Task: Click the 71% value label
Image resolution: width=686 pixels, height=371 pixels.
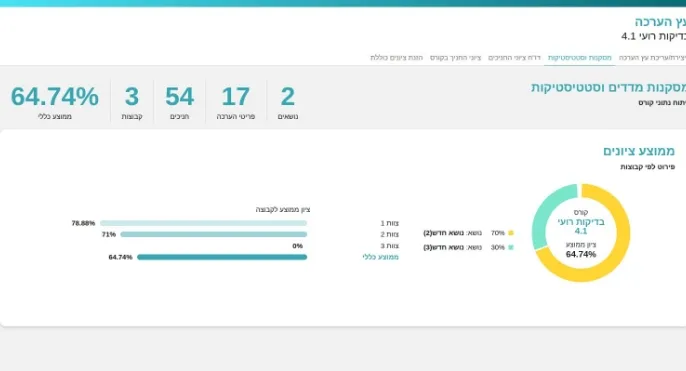Action: pos(108,234)
